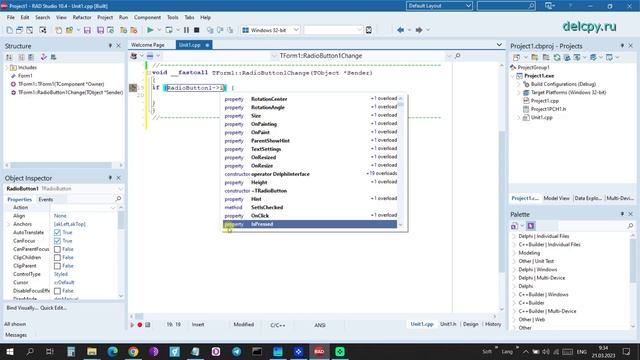Screen dimensions: 640x360
Task: Open Windows Start menu
Action: tap(9, 351)
